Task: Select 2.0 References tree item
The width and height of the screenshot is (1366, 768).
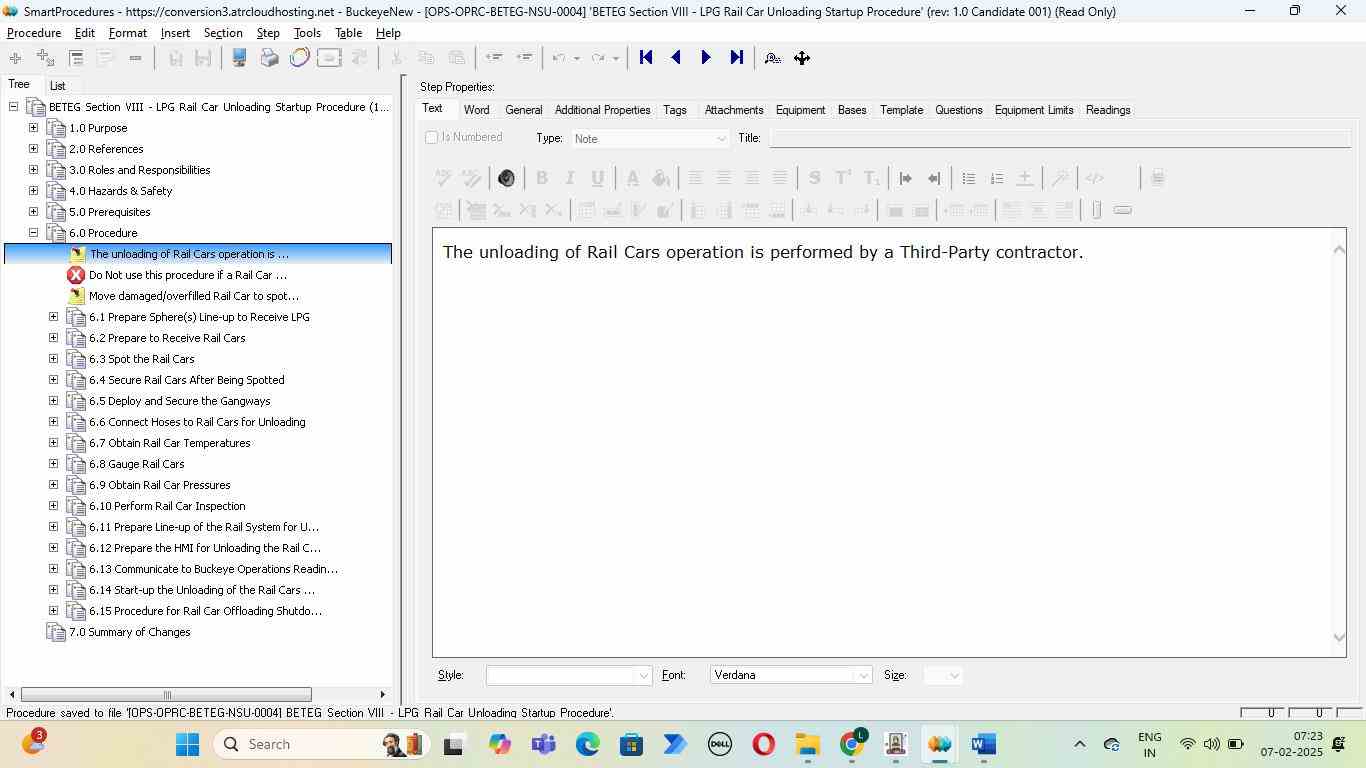Action: point(106,149)
